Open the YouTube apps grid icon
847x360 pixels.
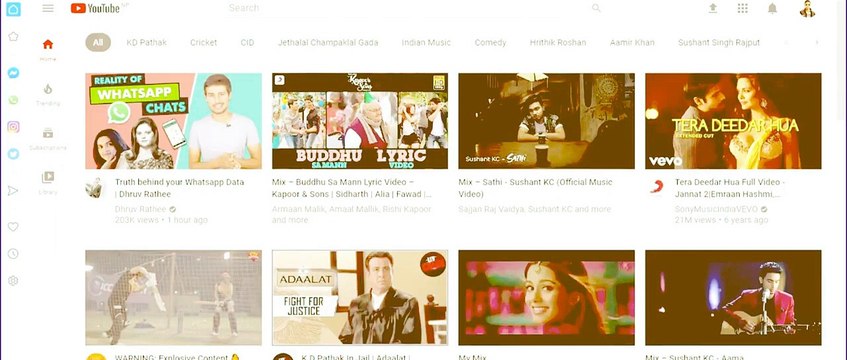(x=743, y=8)
